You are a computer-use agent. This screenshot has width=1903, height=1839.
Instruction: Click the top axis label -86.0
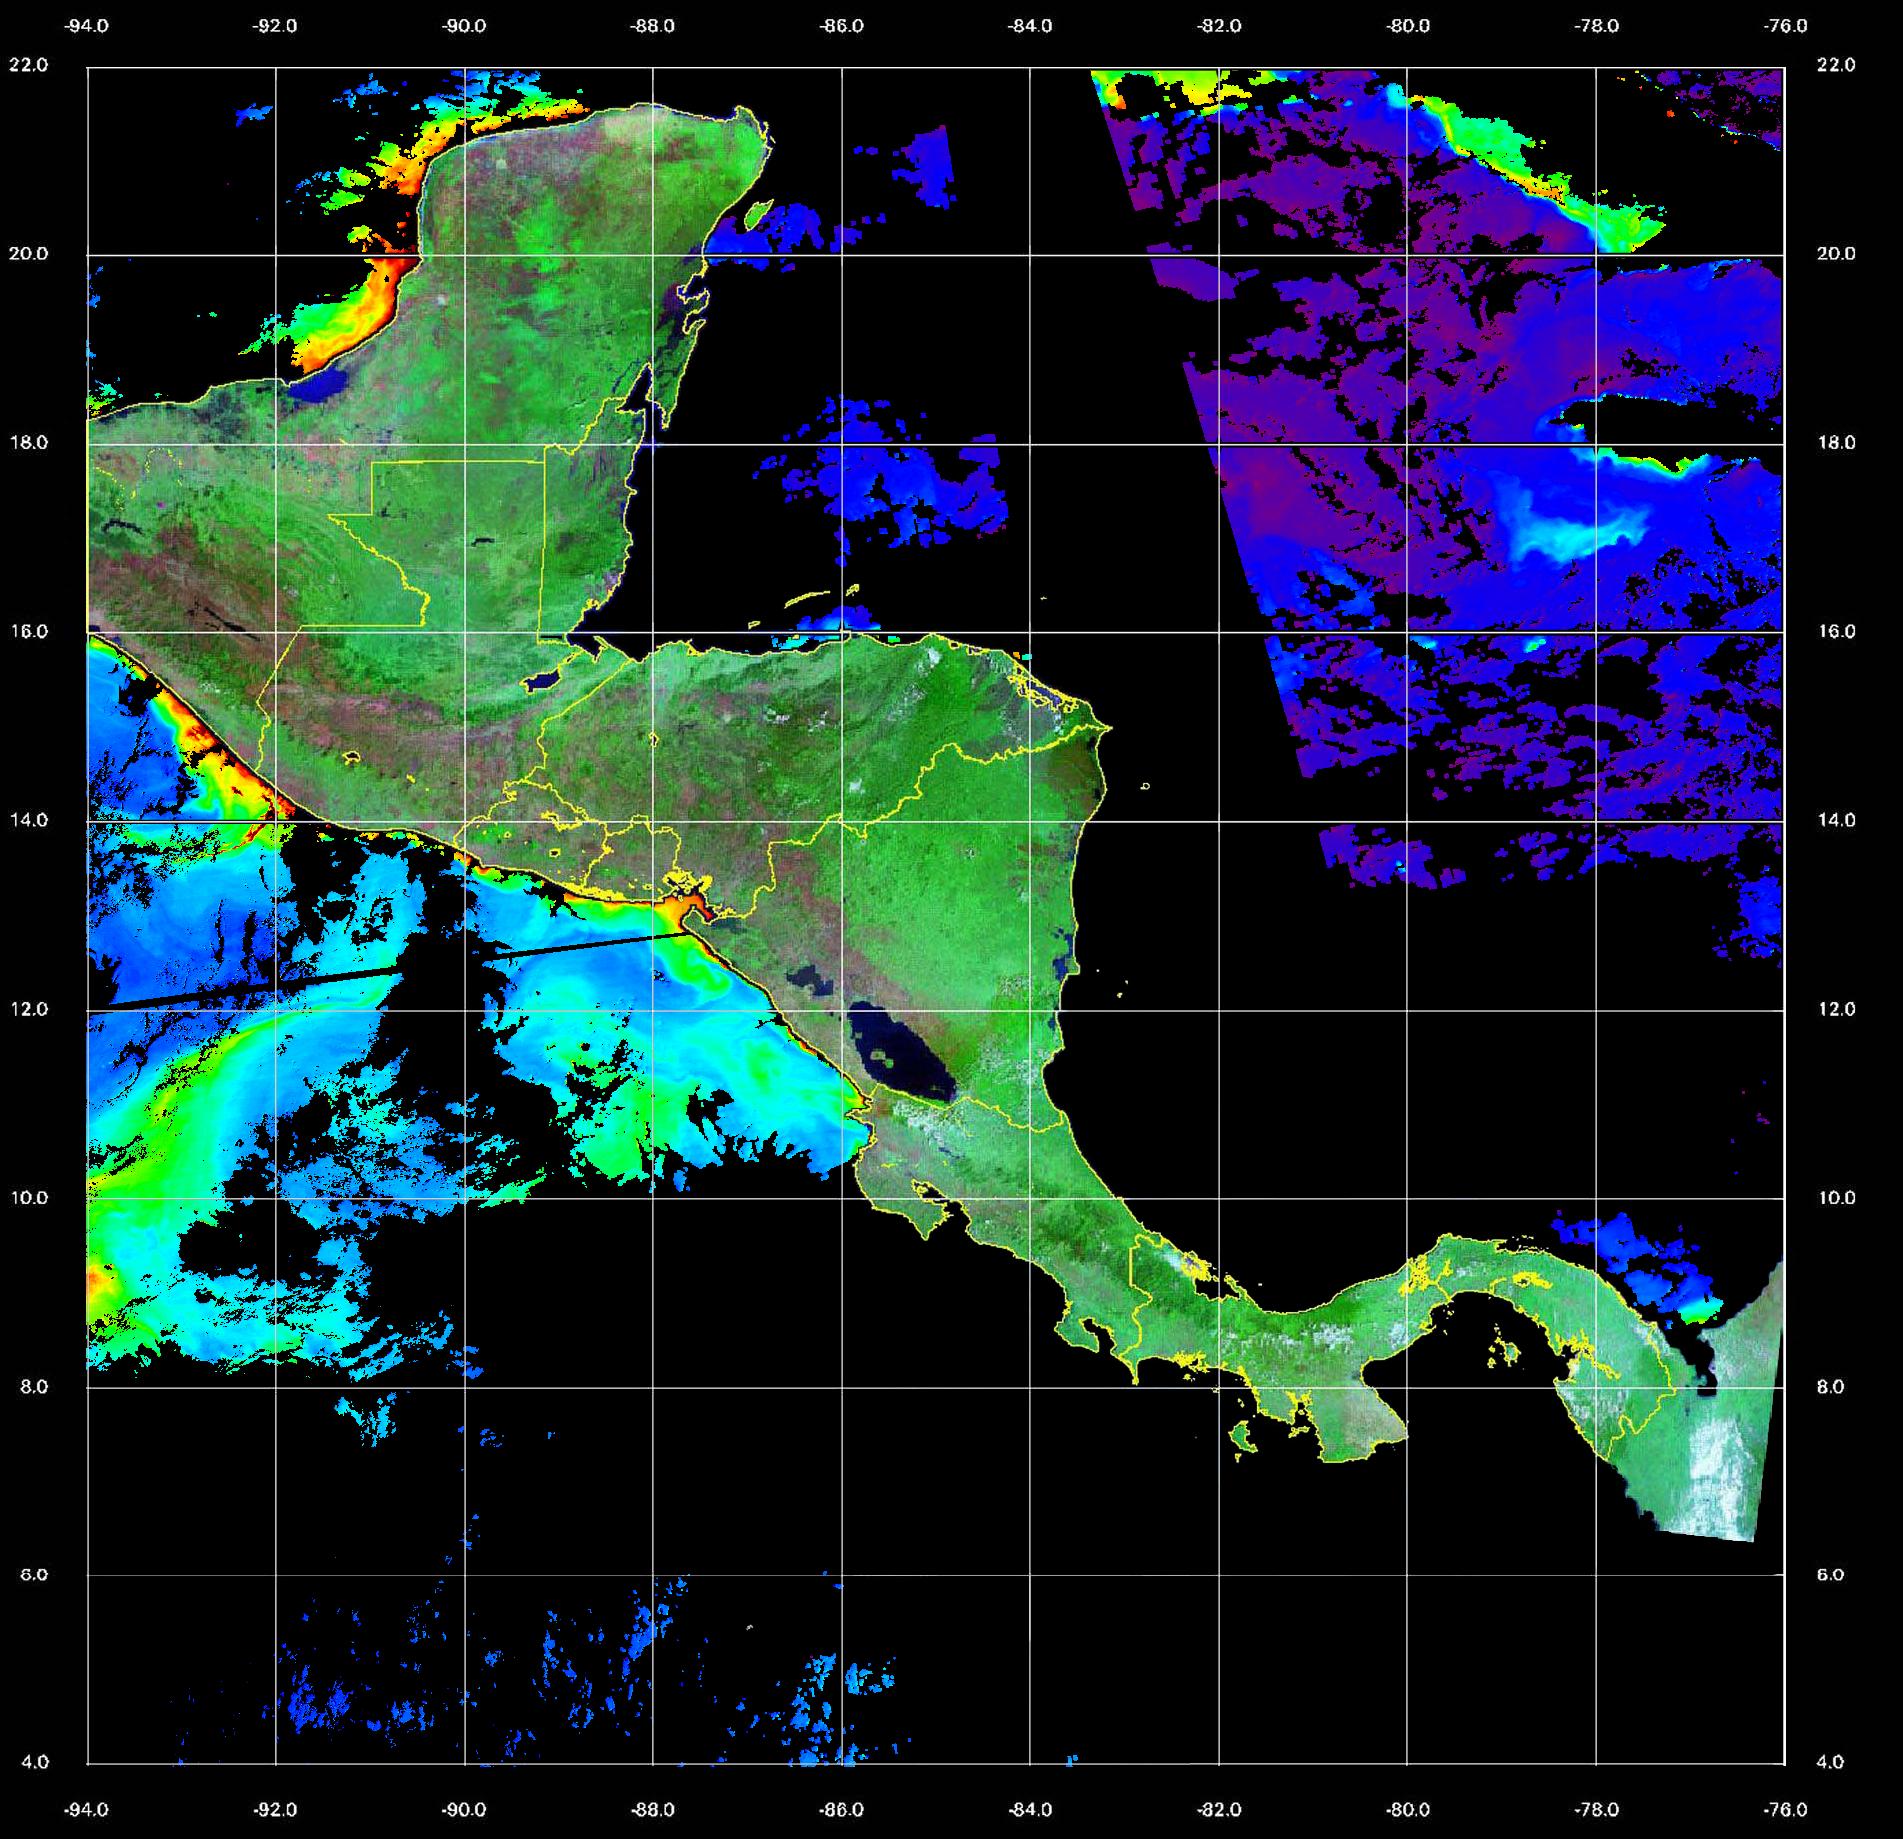click(841, 26)
